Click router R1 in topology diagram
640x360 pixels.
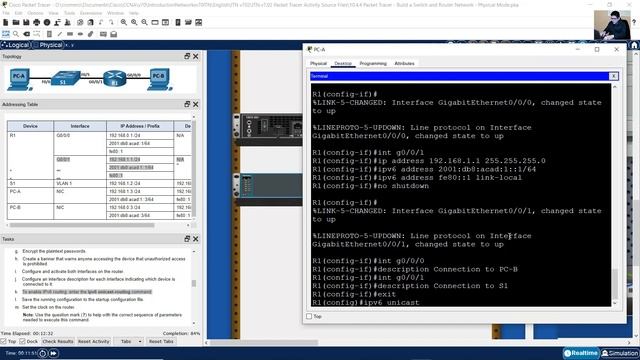(115, 78)
